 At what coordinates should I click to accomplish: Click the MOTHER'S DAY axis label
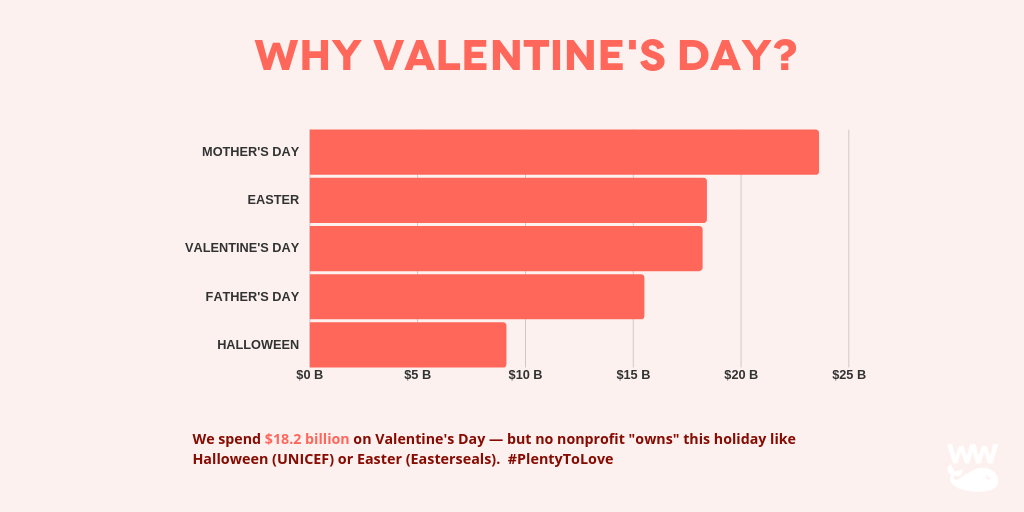[x=250, y=152]
